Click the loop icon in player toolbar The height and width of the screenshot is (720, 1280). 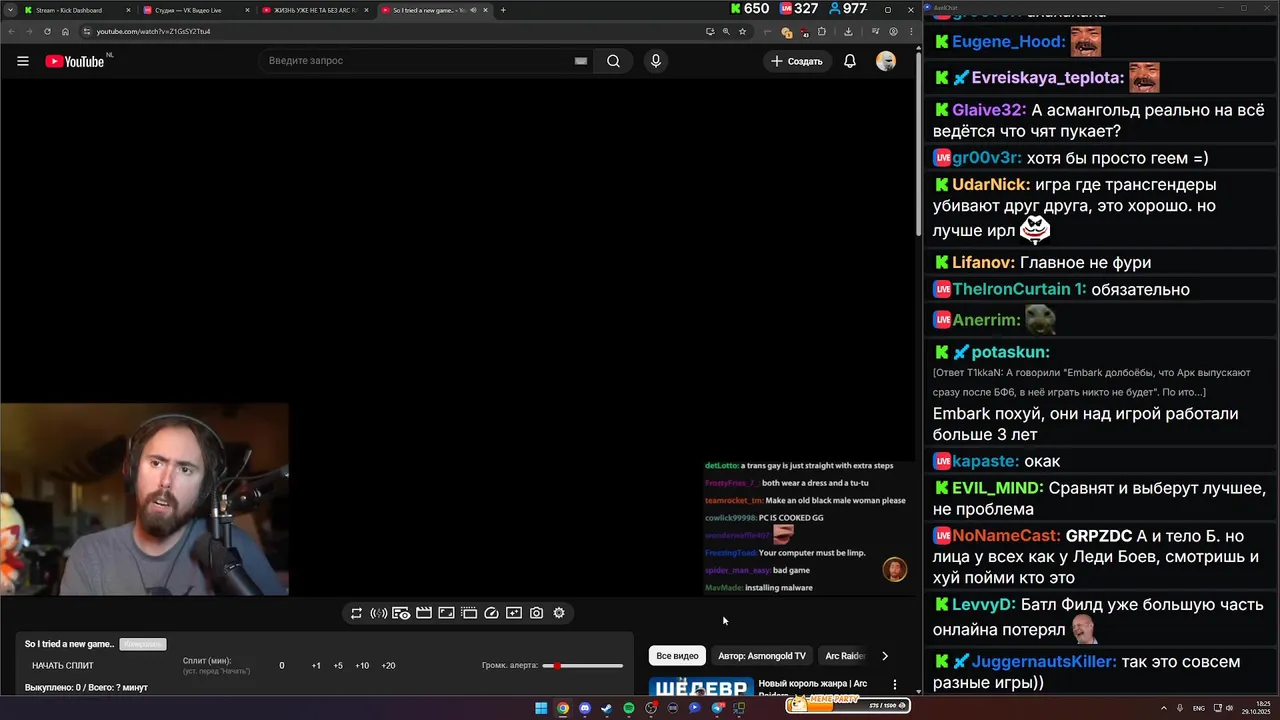tap(356, 613)
